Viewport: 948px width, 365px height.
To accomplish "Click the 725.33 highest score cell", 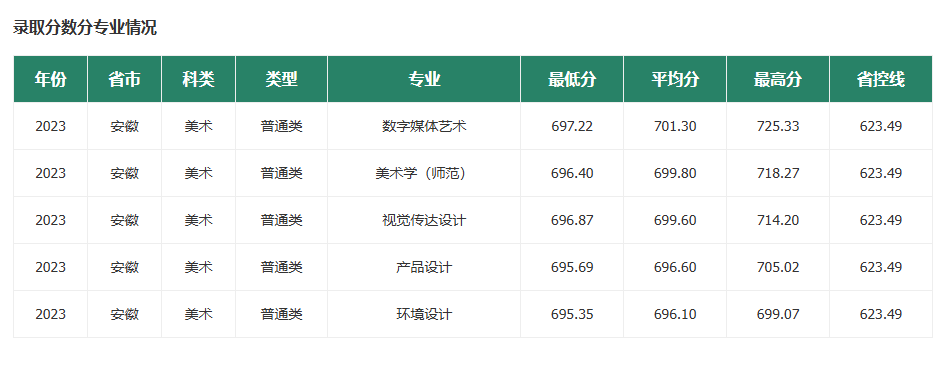I will click(x=778, y=126).
